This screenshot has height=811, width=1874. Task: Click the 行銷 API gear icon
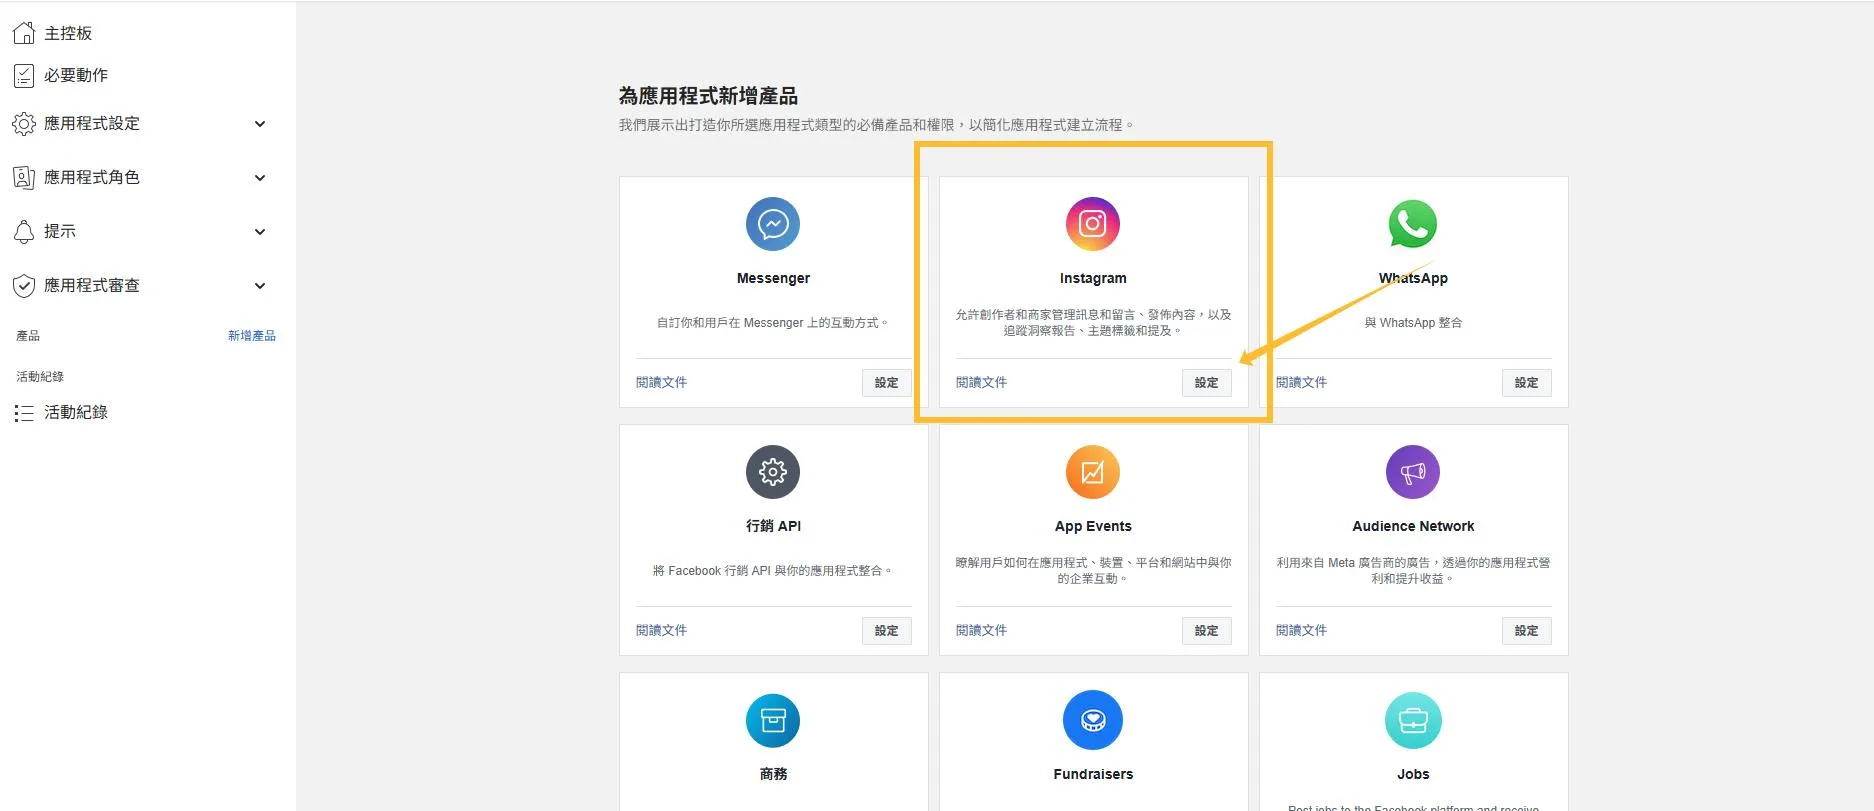pyautogui.click(x=773, y=472)
